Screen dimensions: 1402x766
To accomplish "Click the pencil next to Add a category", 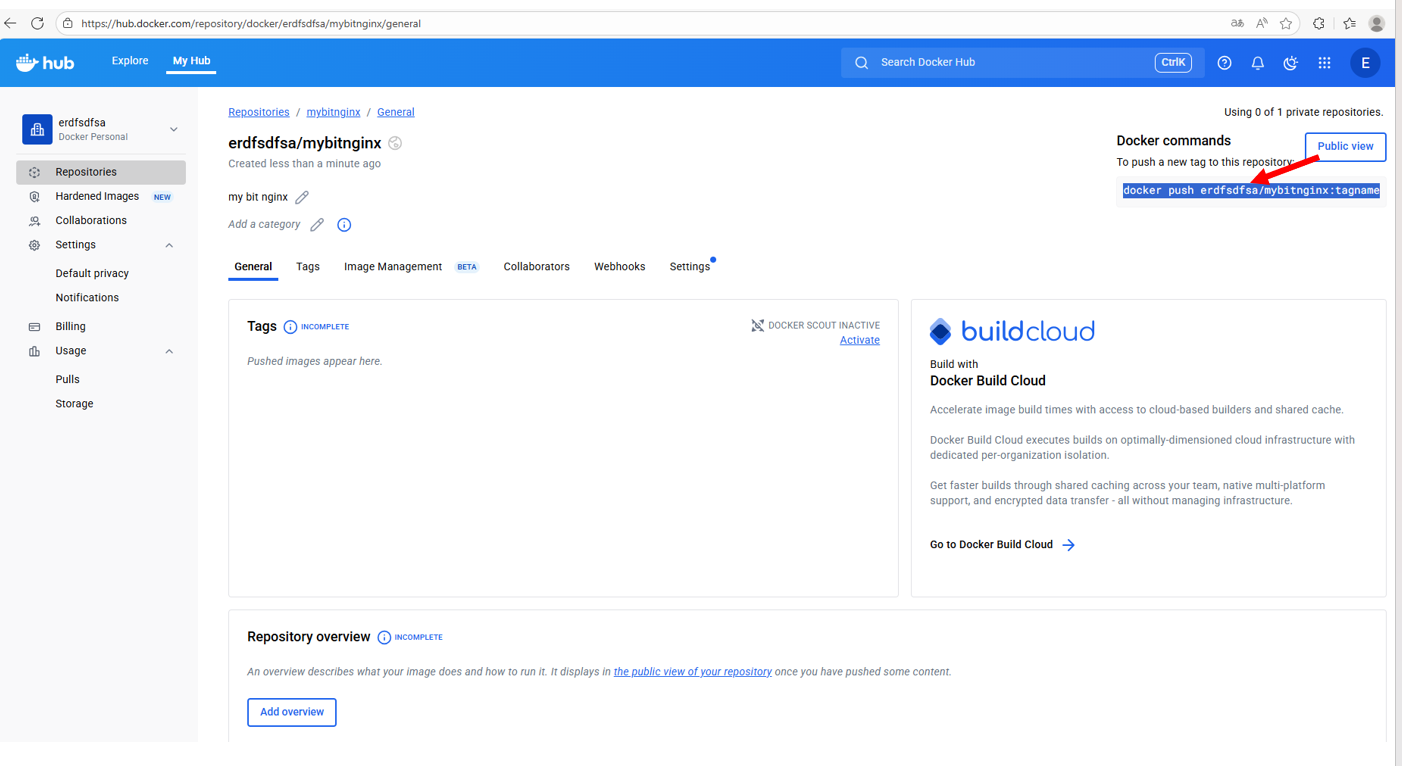I will (317, 225).
